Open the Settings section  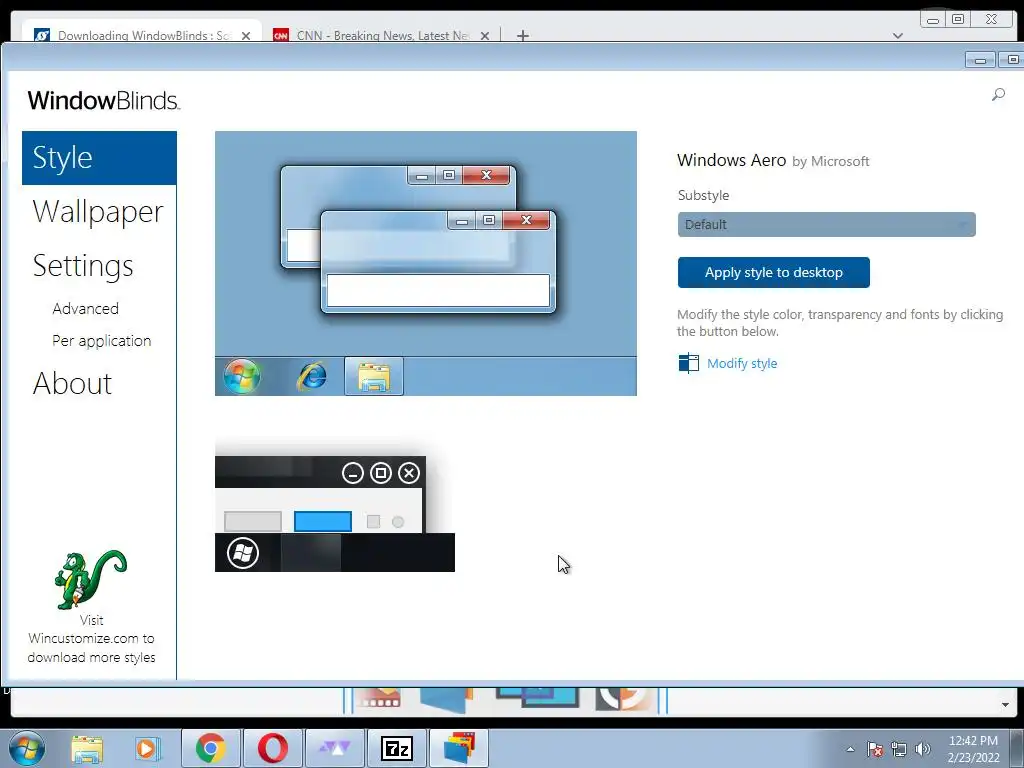pyautogui.click(x=83, y=266)
